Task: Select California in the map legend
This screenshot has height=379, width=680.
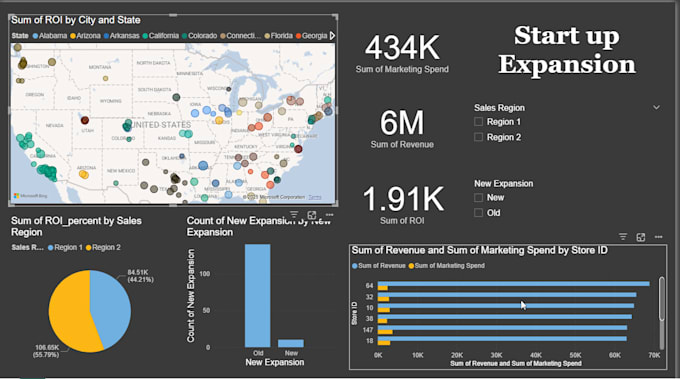Action: (x=160, y=36)
